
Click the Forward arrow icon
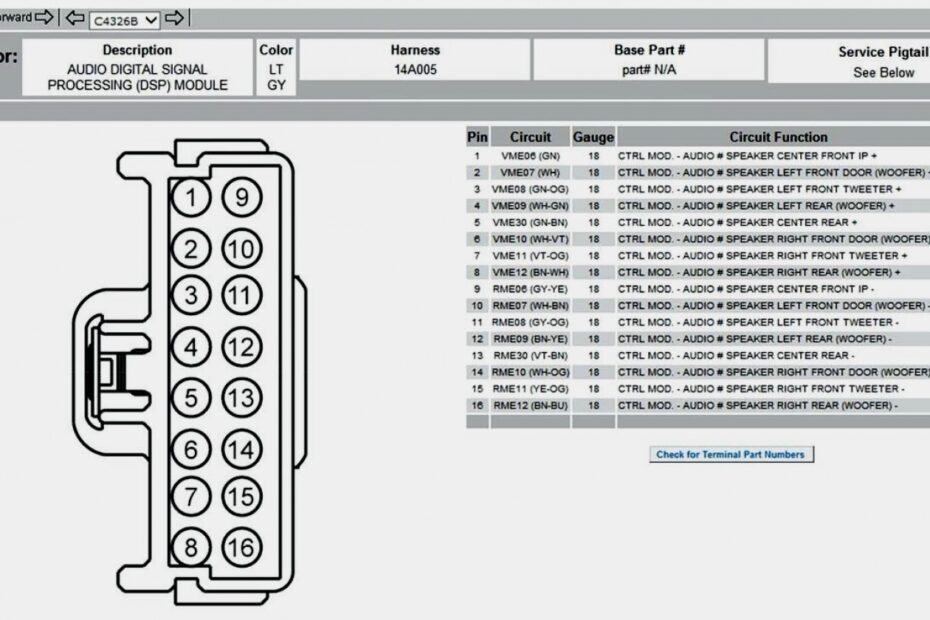tap(44, 17)
